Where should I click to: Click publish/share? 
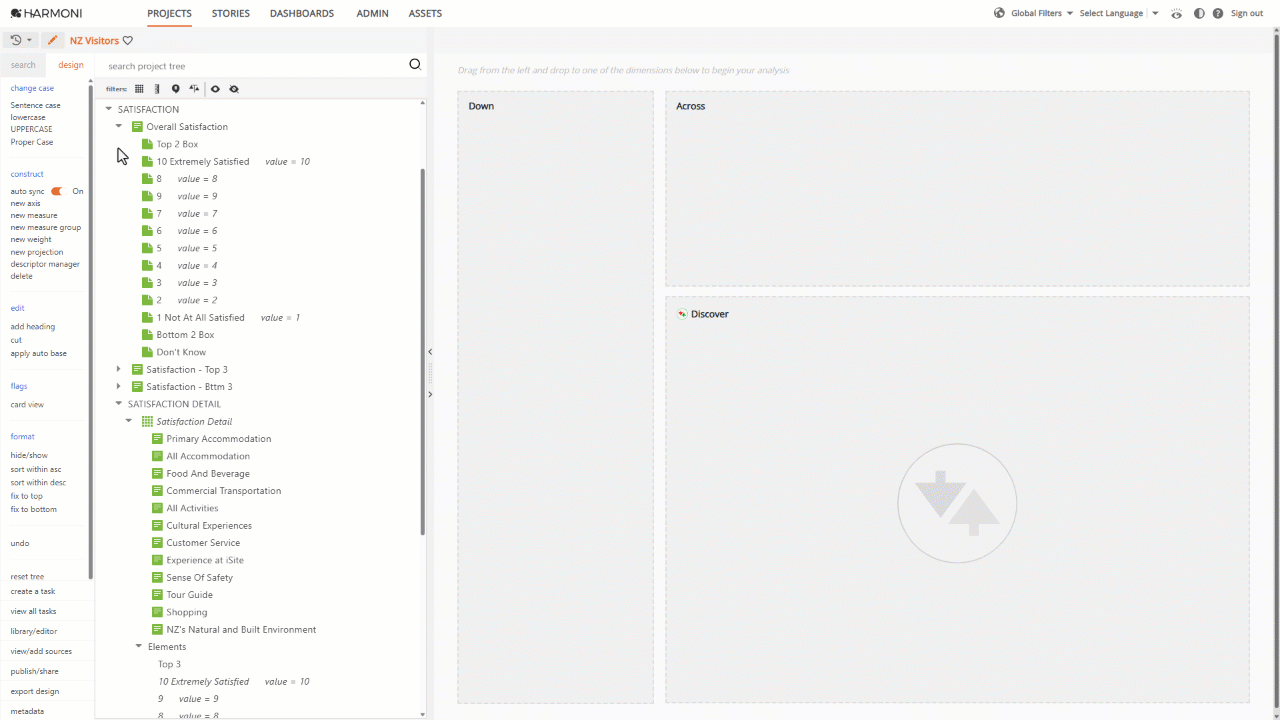pos(34,671)
